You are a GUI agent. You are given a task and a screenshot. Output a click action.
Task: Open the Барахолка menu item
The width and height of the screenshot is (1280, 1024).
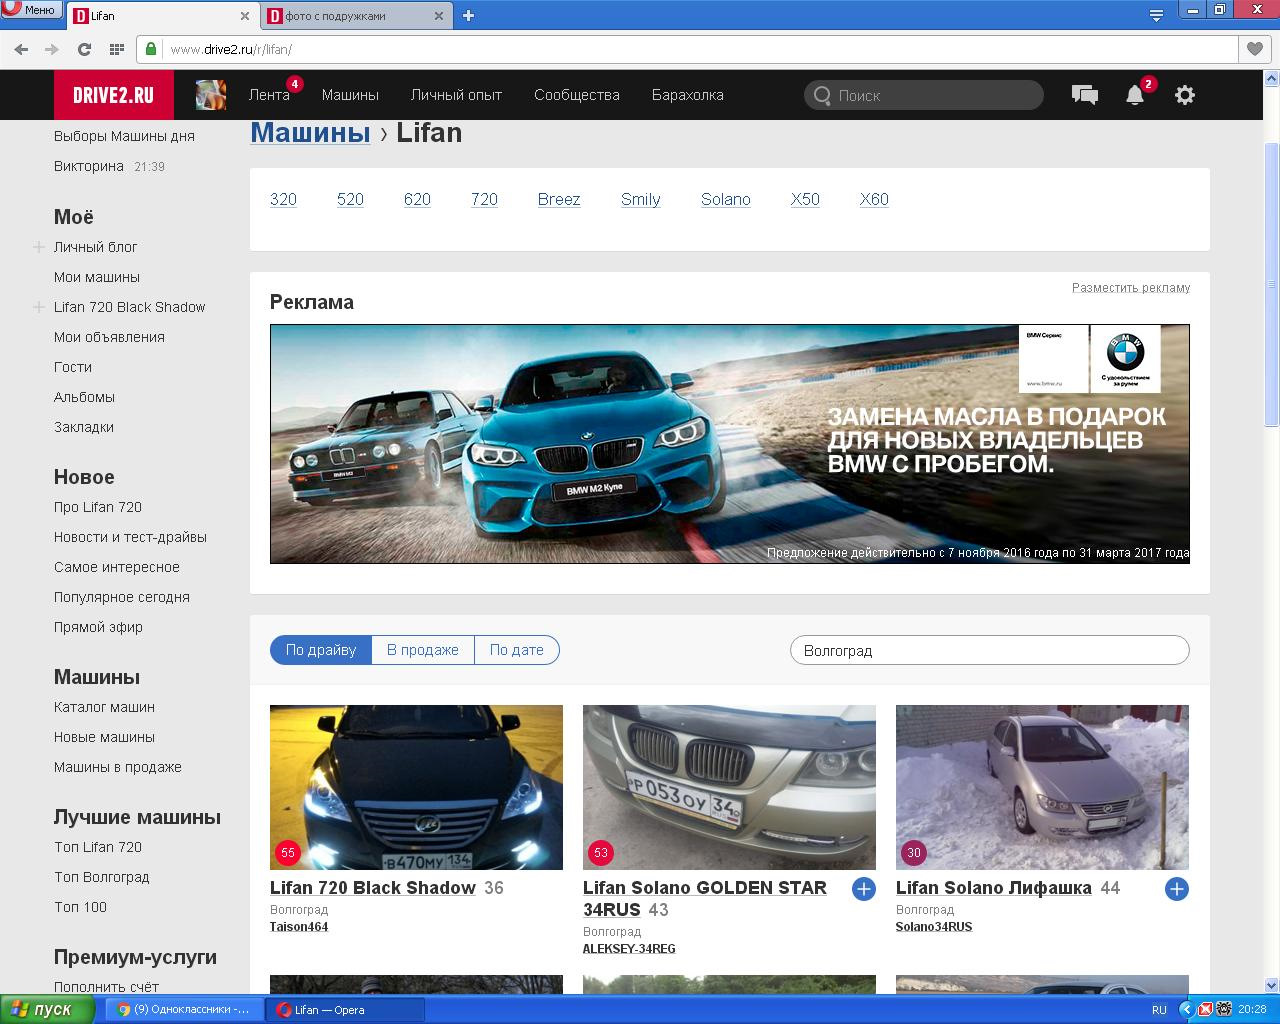(688, 95)
